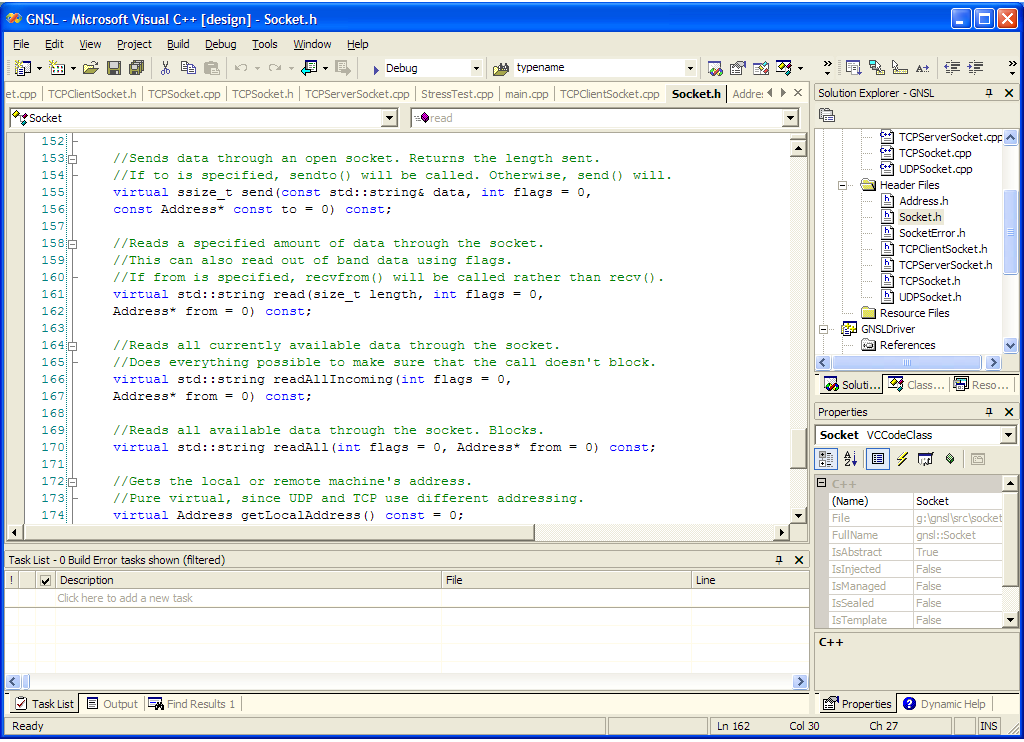
Task: Toggle the Categorized view in Properties
Action: (x=826, y=459)
